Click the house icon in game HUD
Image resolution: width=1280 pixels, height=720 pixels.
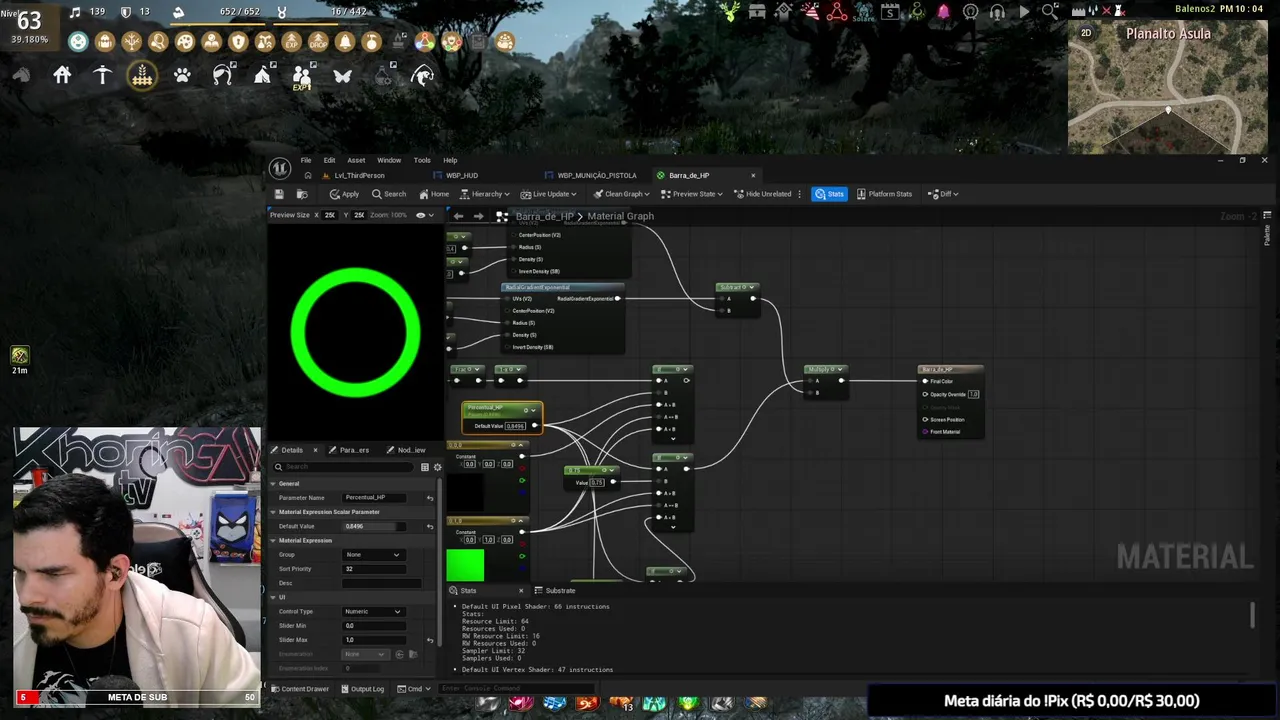62,75
